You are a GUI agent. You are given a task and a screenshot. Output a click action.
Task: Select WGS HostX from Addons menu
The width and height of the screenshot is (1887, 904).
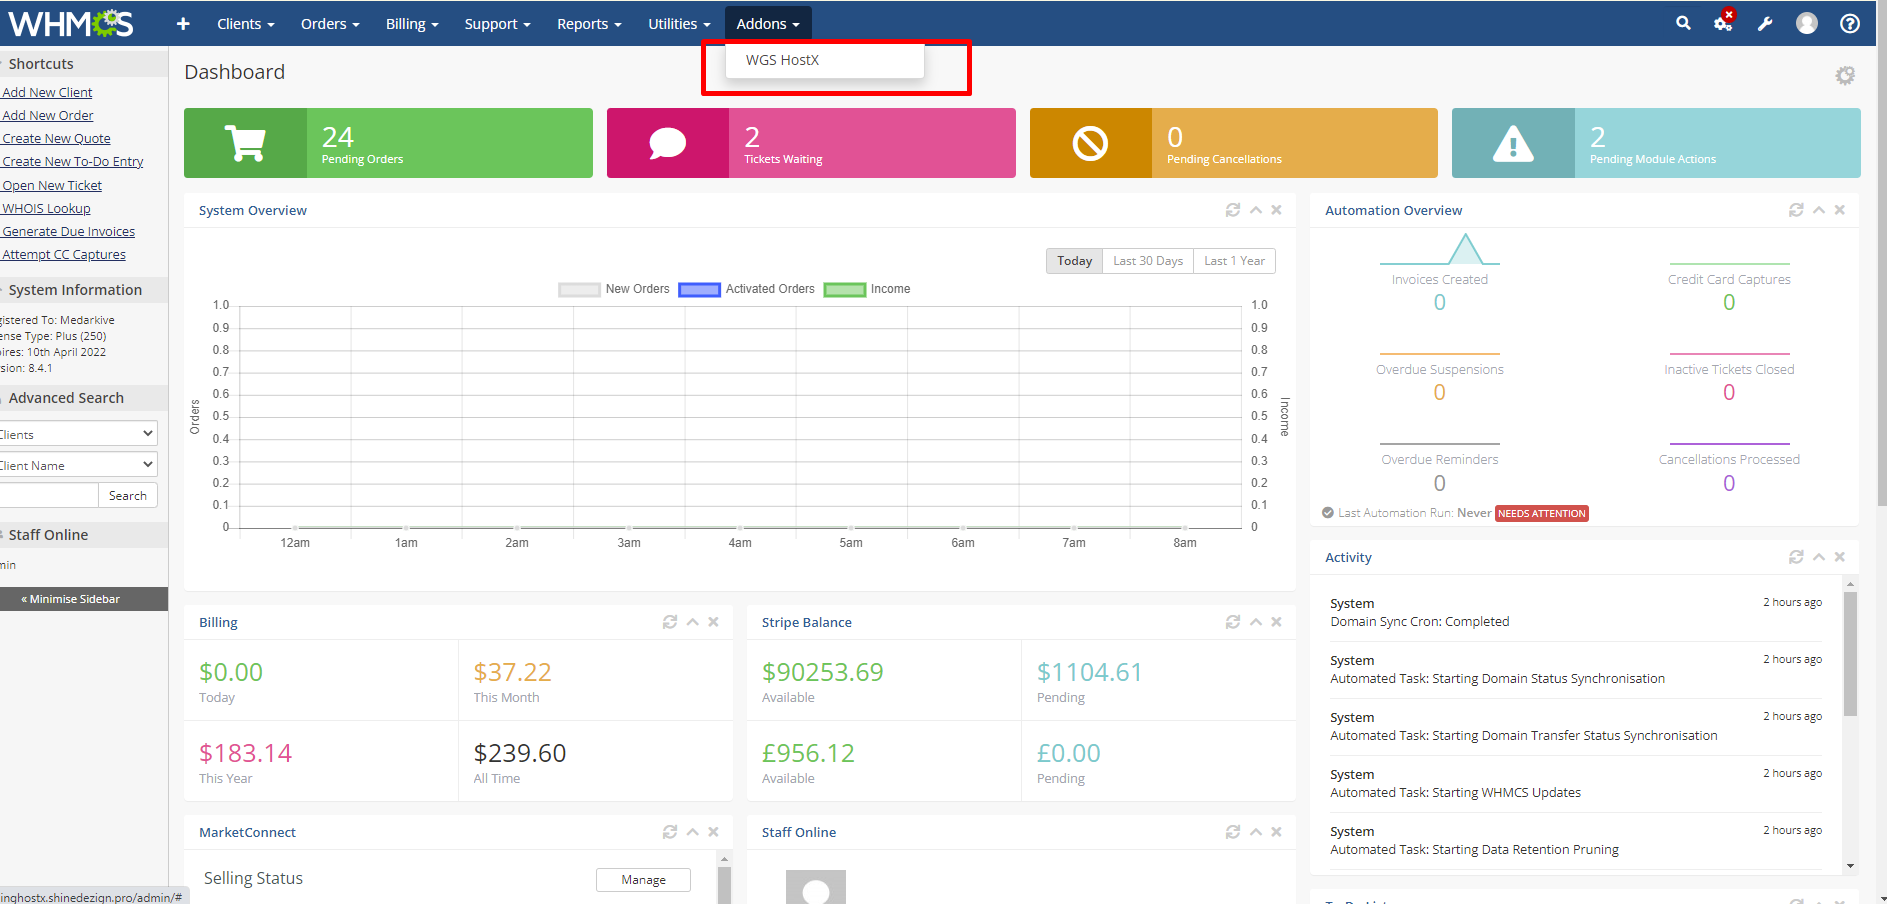click(783, 60)
